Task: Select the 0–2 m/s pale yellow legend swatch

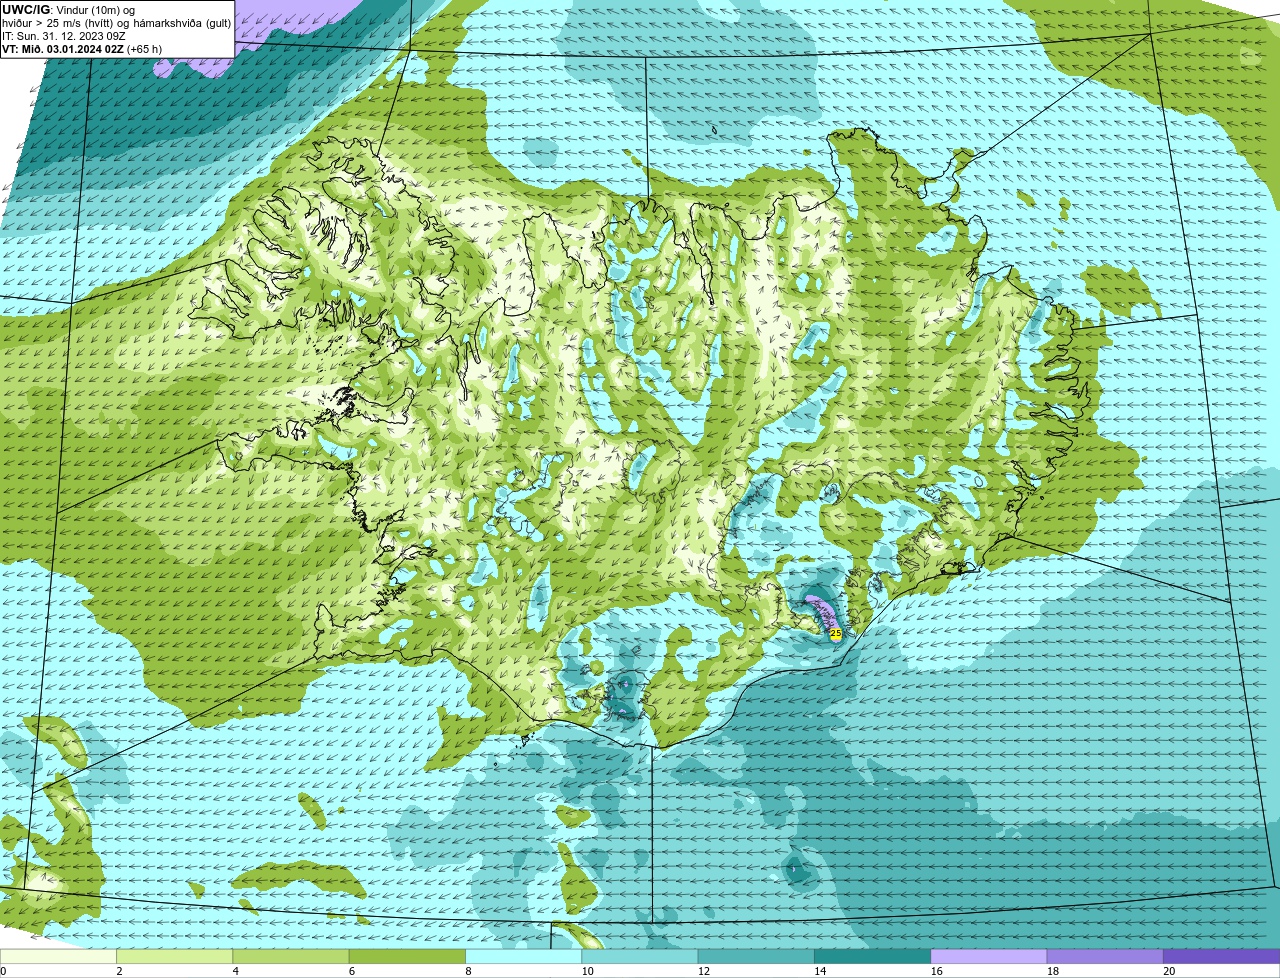Action: tap(58, 957)
